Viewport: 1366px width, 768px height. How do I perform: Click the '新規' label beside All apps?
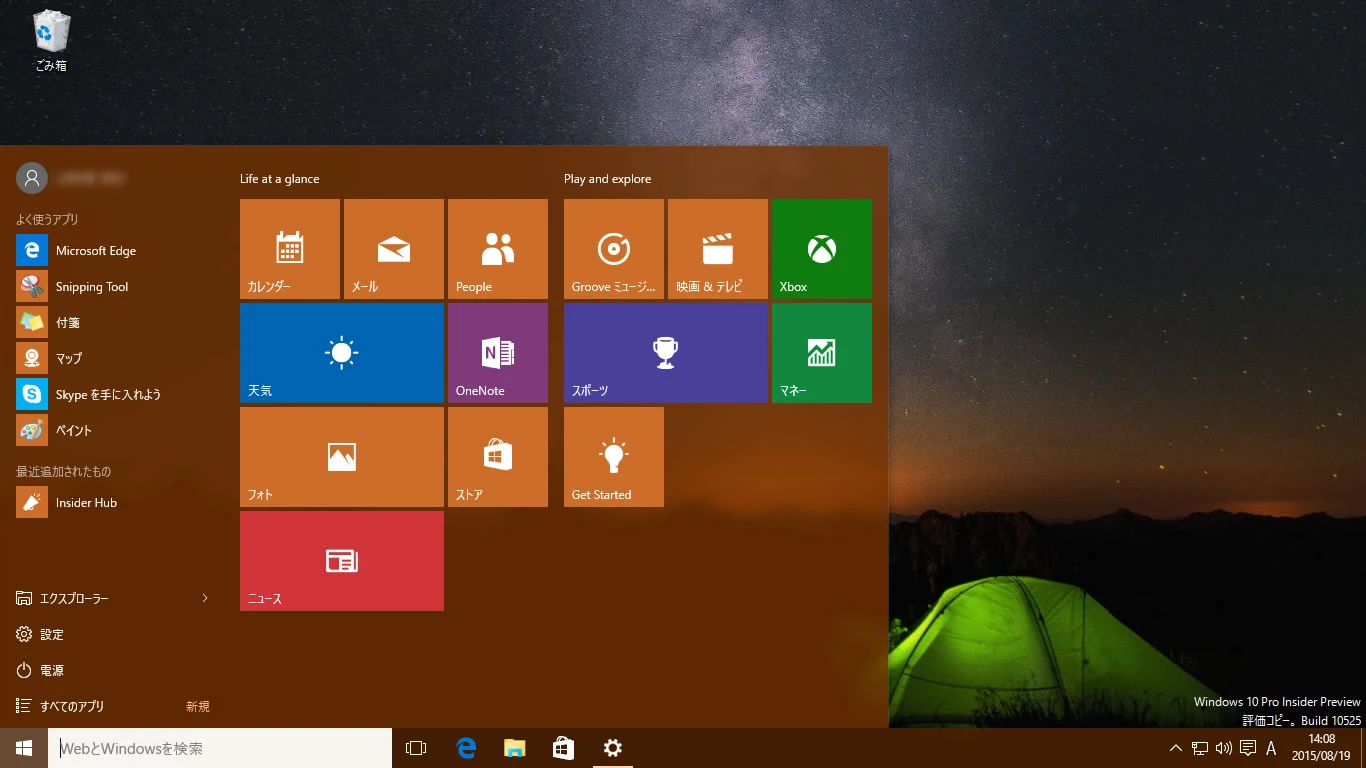click(198, 706)
